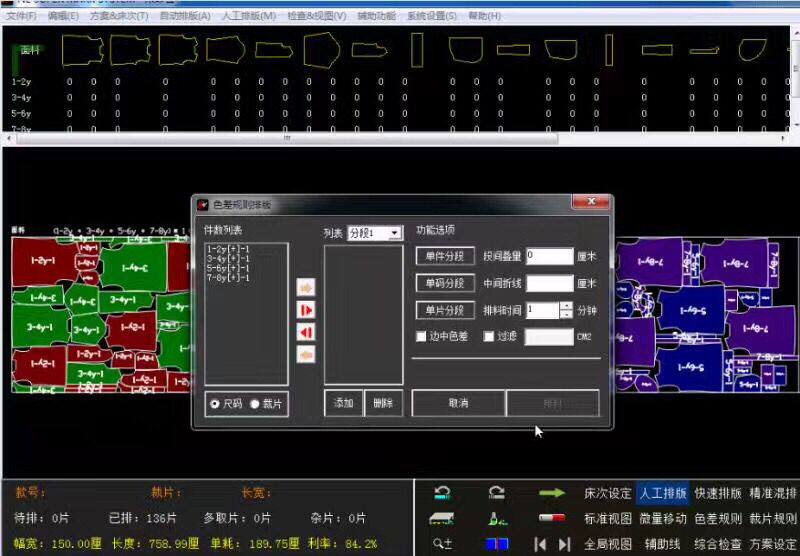Click 精准混排 in bottom panel
800x556 pixels.
[773, 493]
